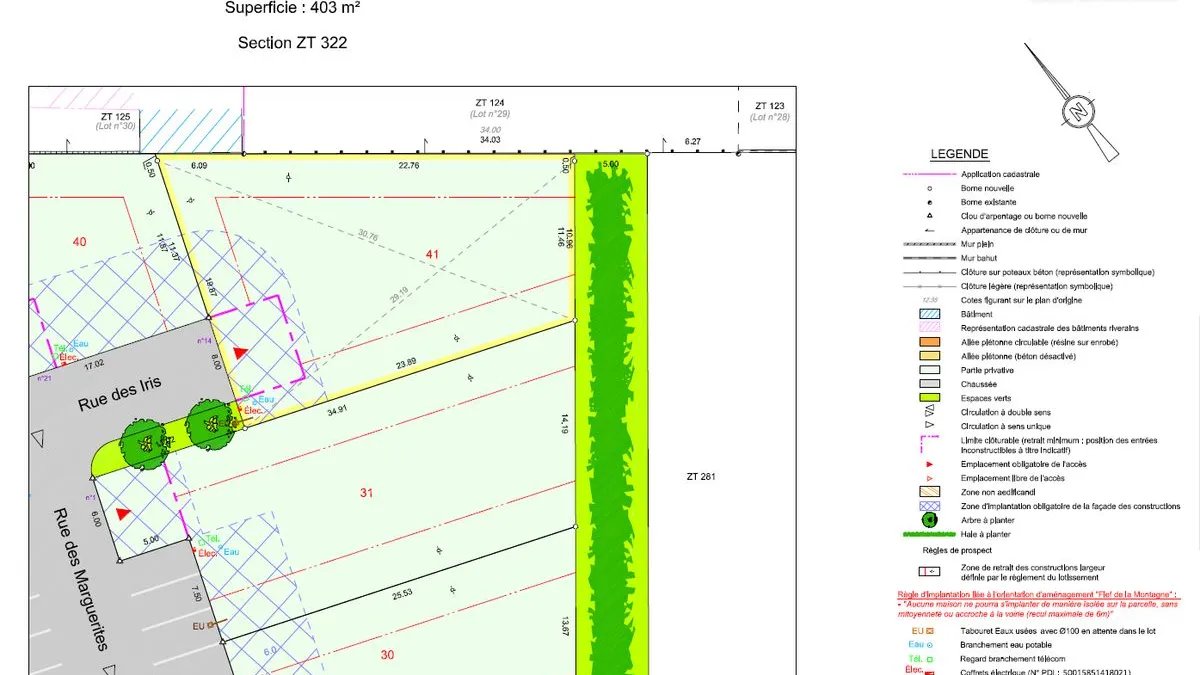Click the 'Emplacement obligatoire de l'accès' red arrow icon
Screen dimensions: 1200x675
929,464
